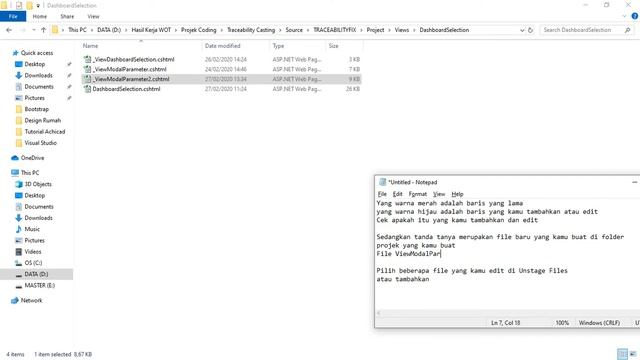
Task: Select This PC in navigation pane
Action: pos(30,173)
